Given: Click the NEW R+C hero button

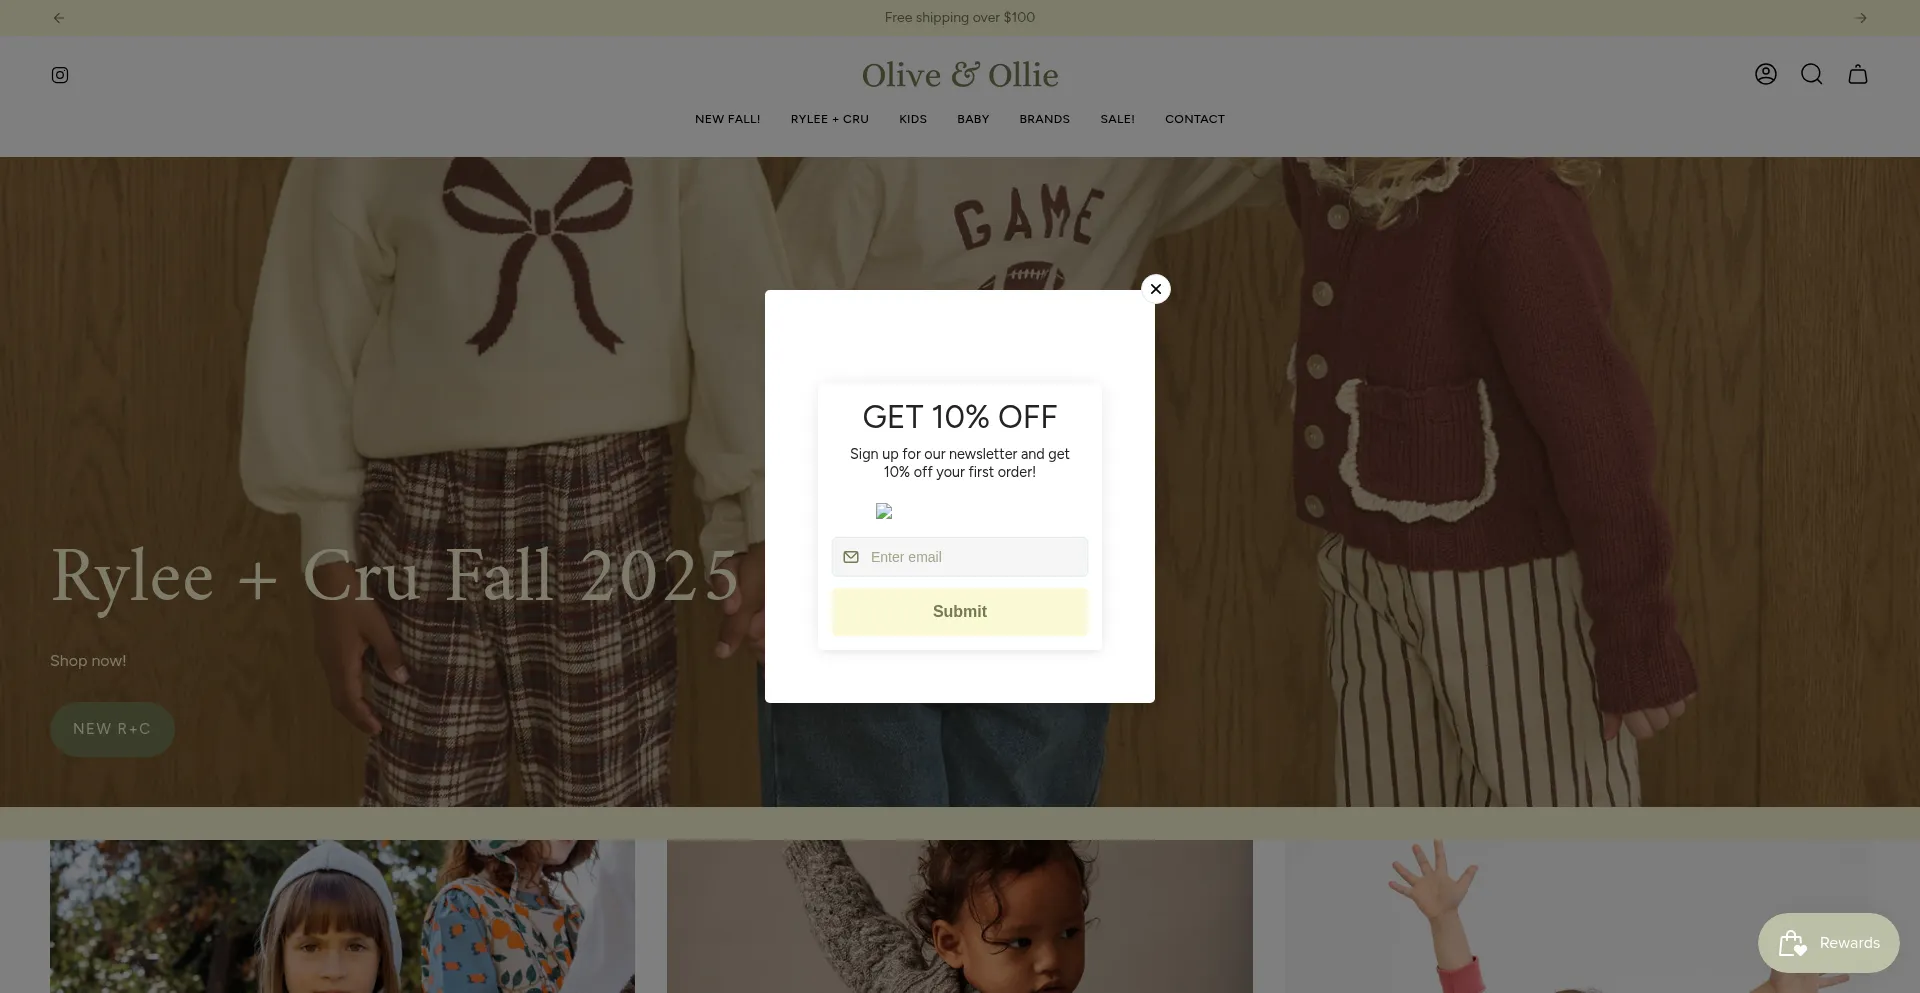Looking at the screenshot, I should coord(112,729).
